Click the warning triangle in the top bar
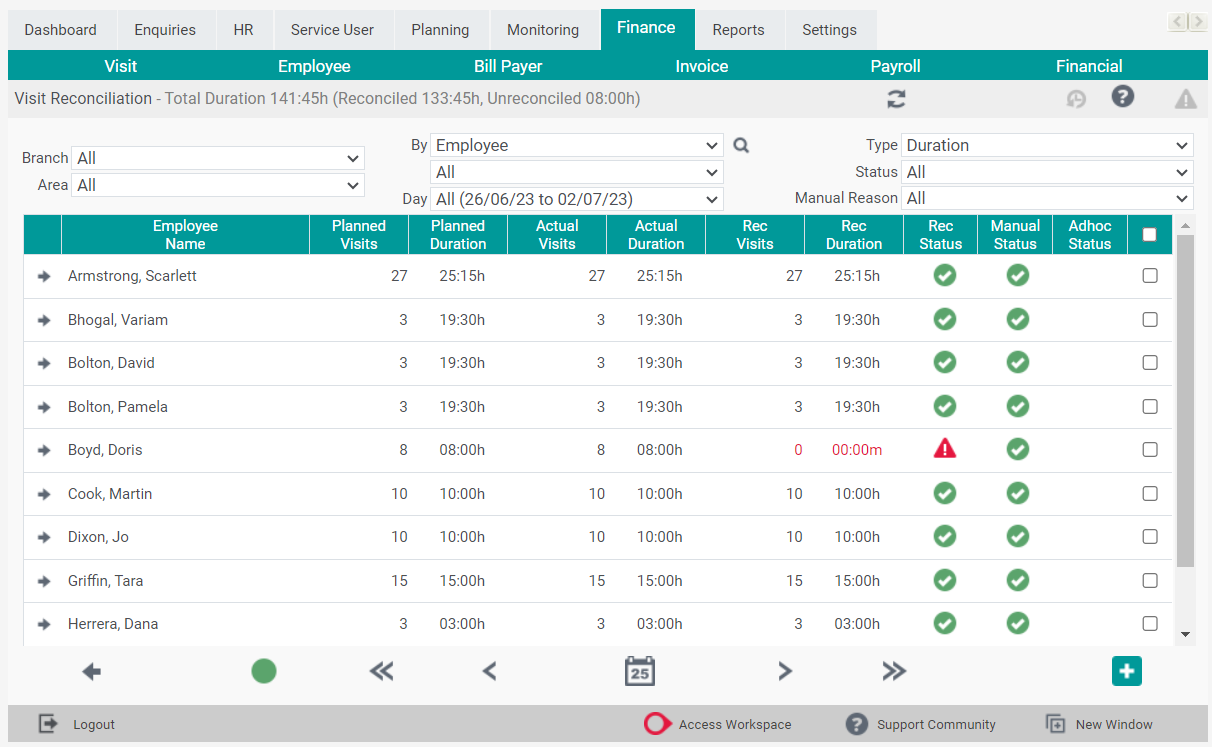This screenshot has width=1212, height=747. click(x=1186, y=99)
